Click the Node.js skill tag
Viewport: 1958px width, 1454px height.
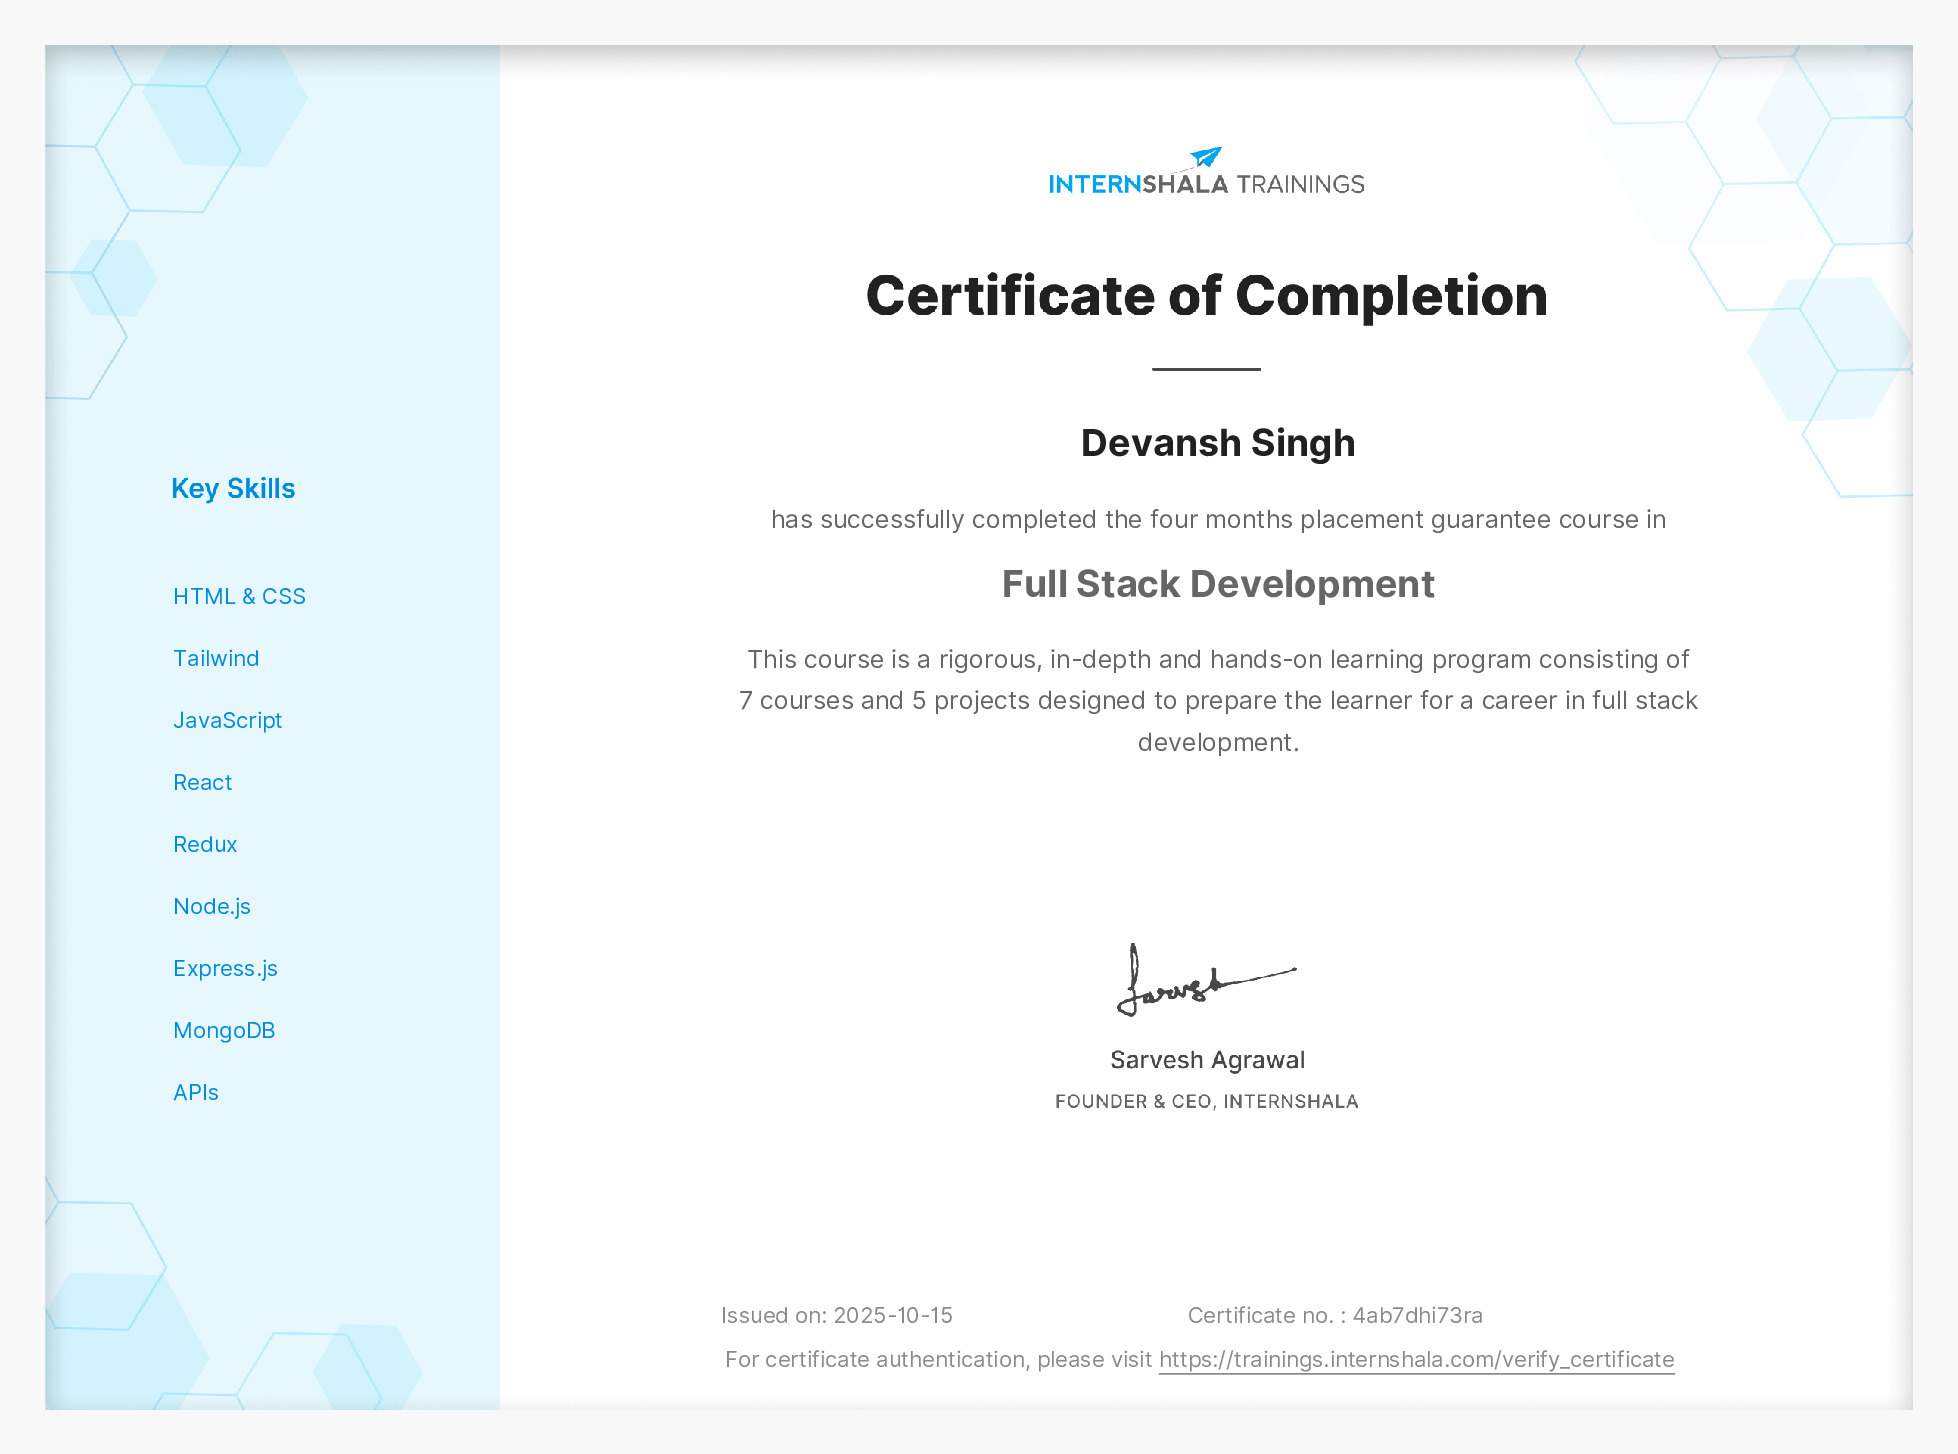pos(212,906)
